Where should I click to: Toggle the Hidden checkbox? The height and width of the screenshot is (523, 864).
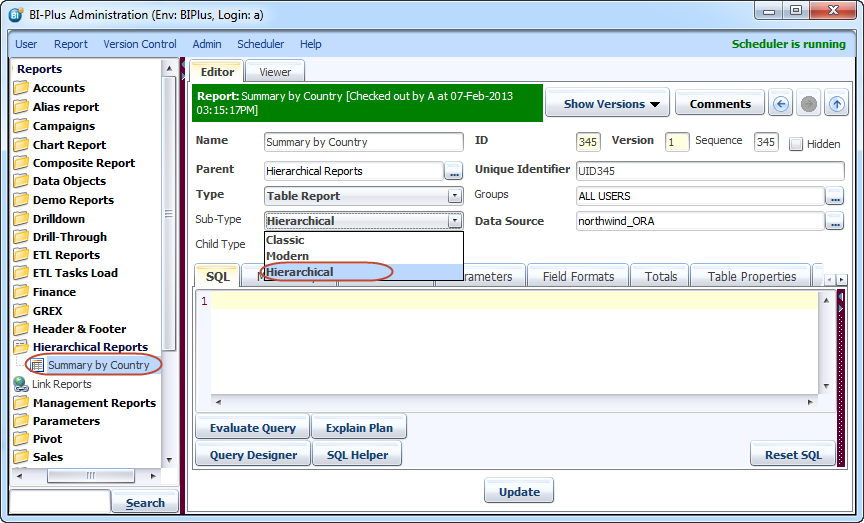[x=796, y=144]
